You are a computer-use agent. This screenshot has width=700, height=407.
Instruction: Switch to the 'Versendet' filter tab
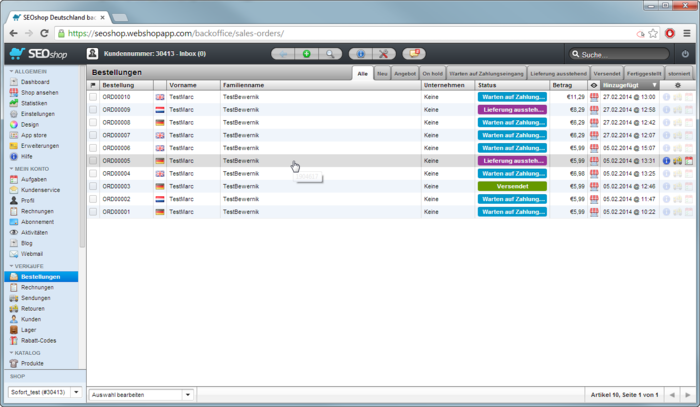point(606,74)
